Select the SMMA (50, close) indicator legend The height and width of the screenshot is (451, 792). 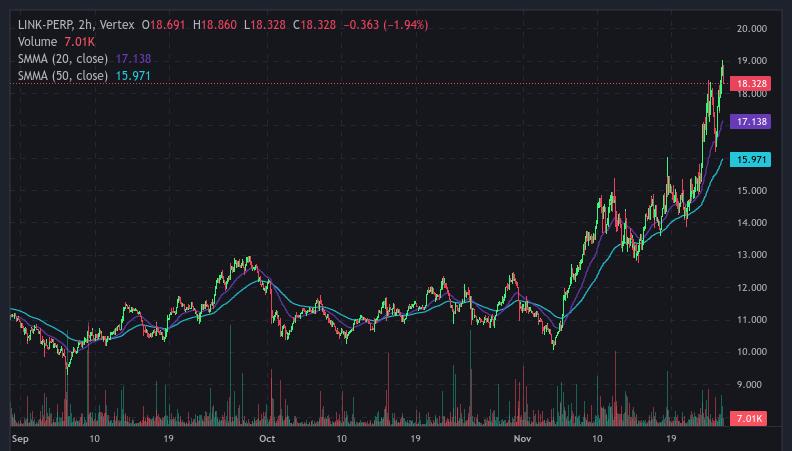point(63,76)
